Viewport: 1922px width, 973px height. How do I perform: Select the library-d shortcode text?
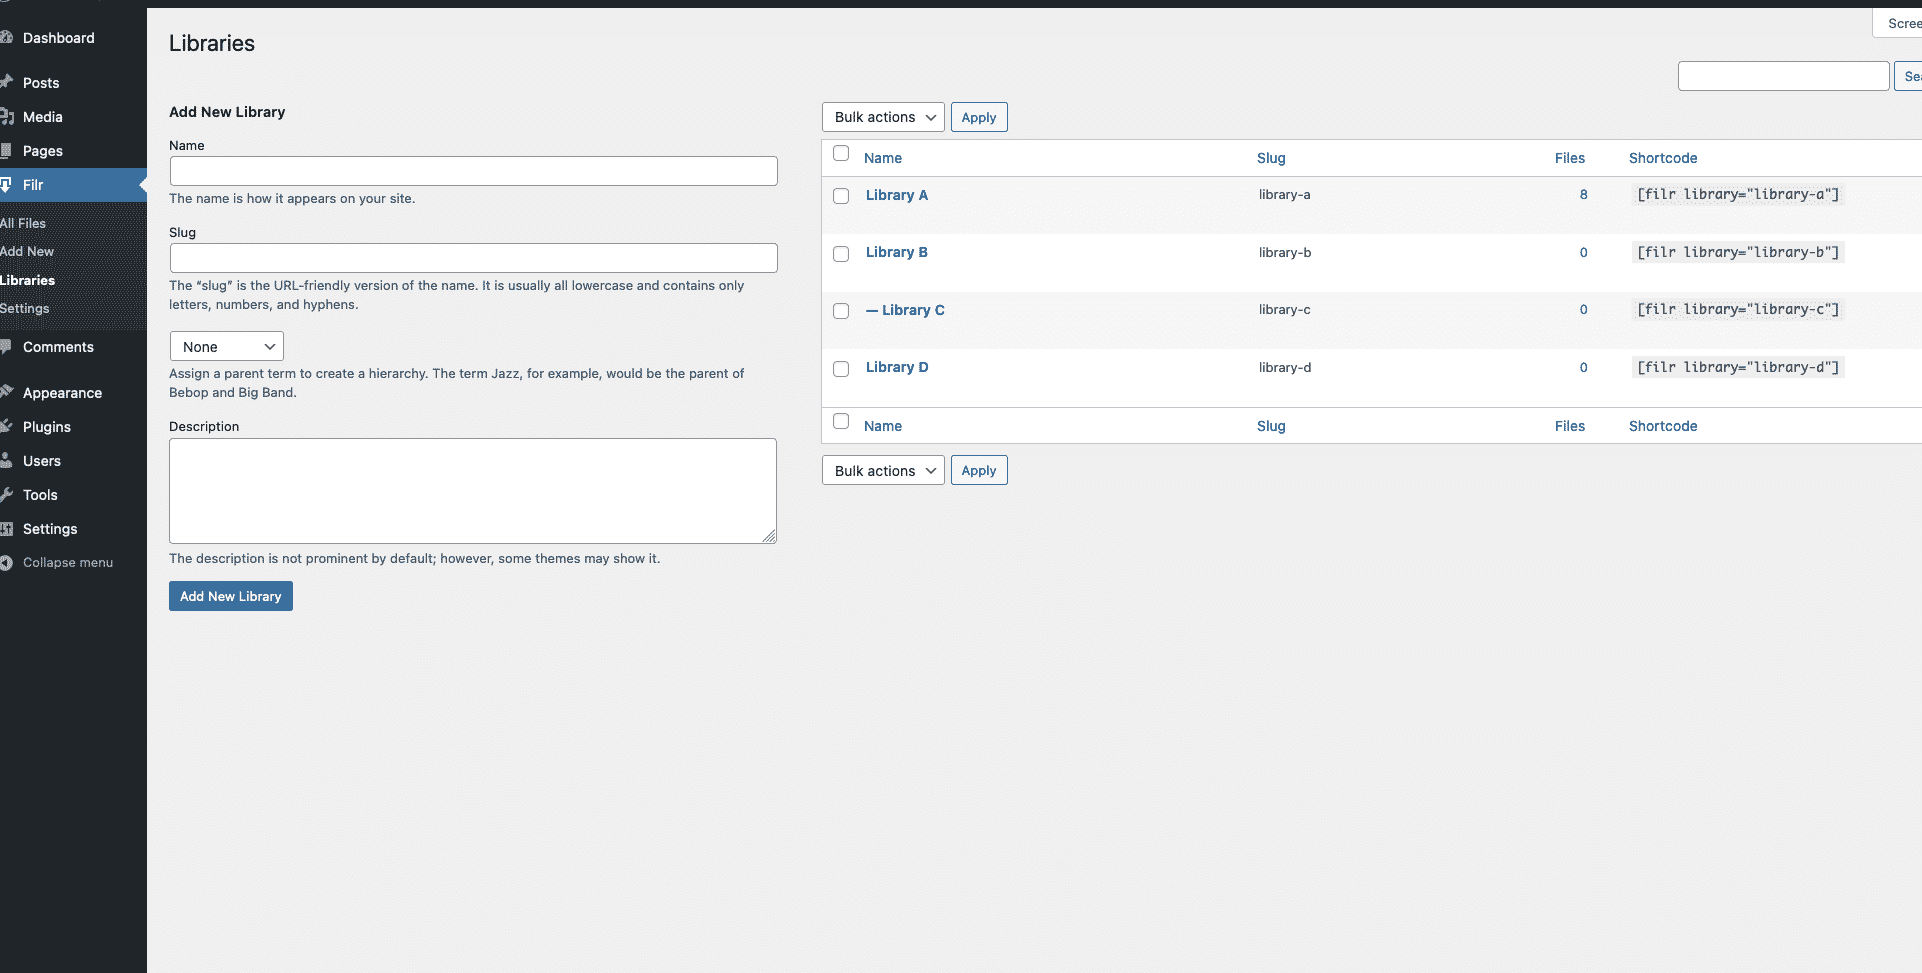(1738, 367)
